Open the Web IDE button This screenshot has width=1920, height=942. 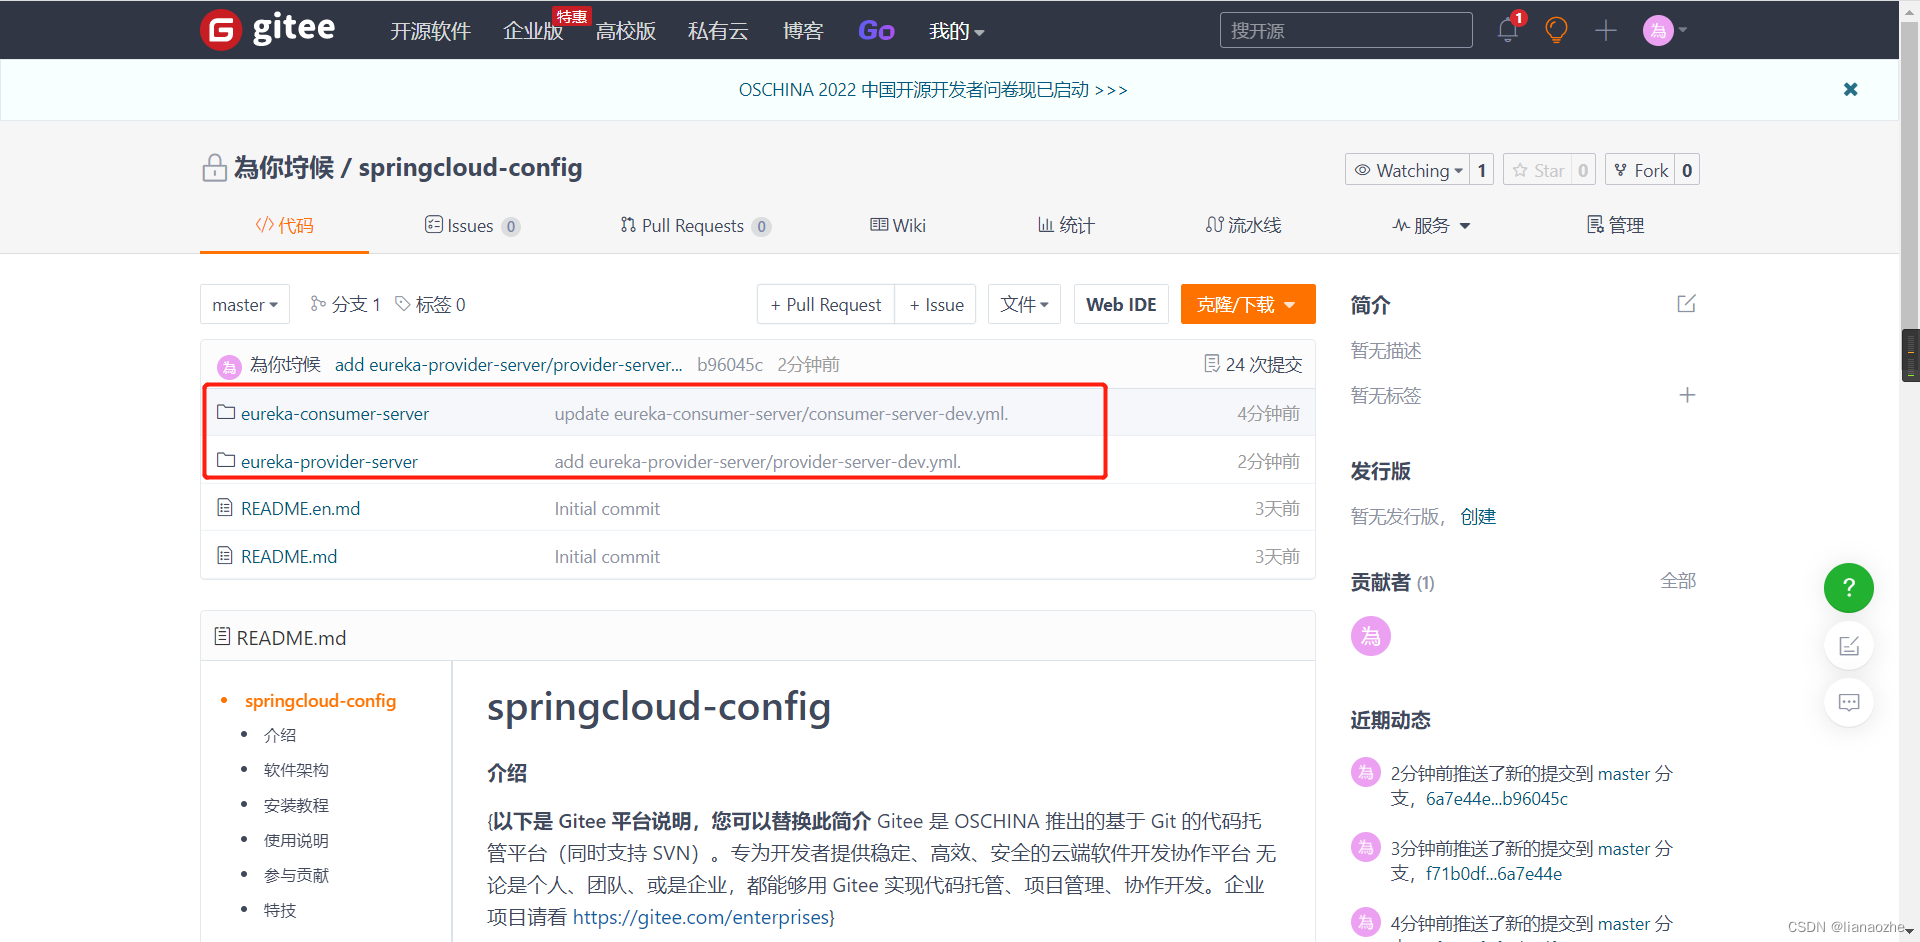(x=1121, y=304)
